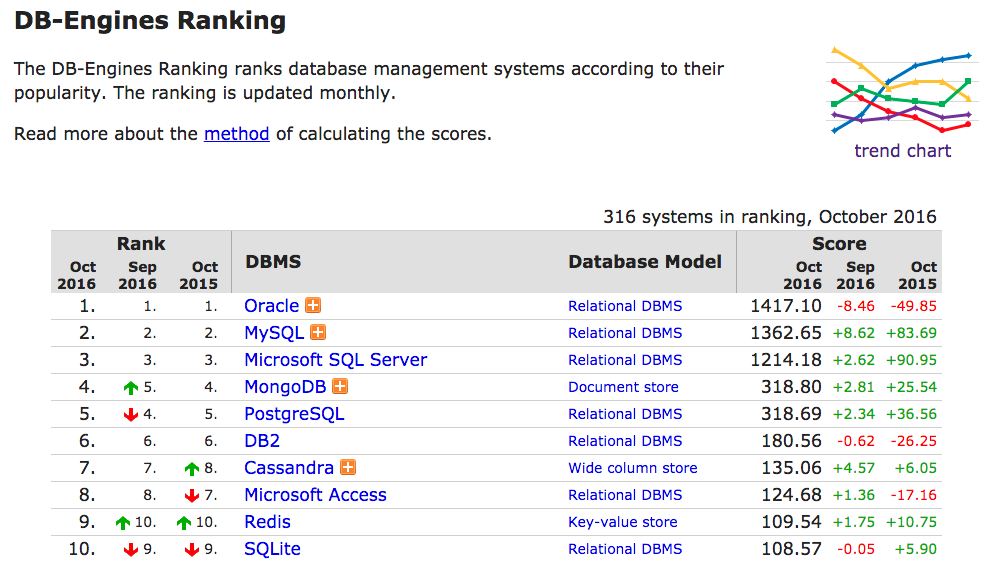Open the trend chart text link
987x564 pixels.
click(x=903, y=151)
